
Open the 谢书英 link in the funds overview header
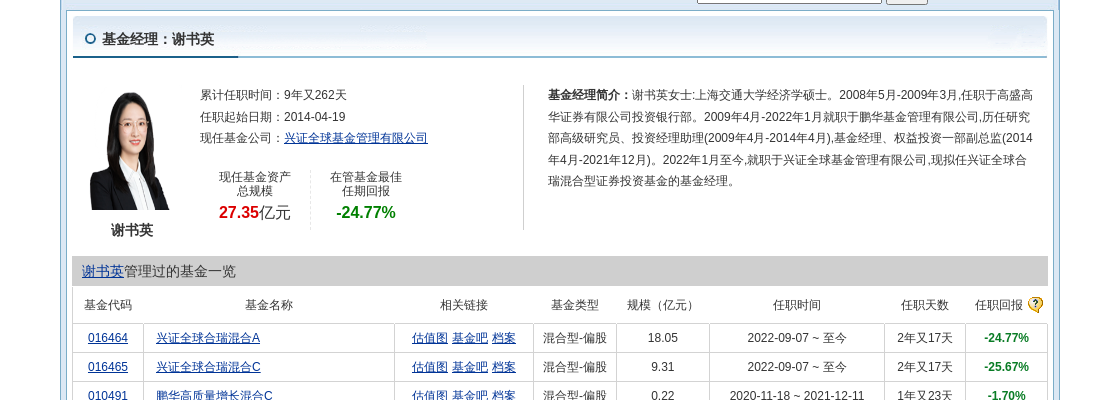102,271
